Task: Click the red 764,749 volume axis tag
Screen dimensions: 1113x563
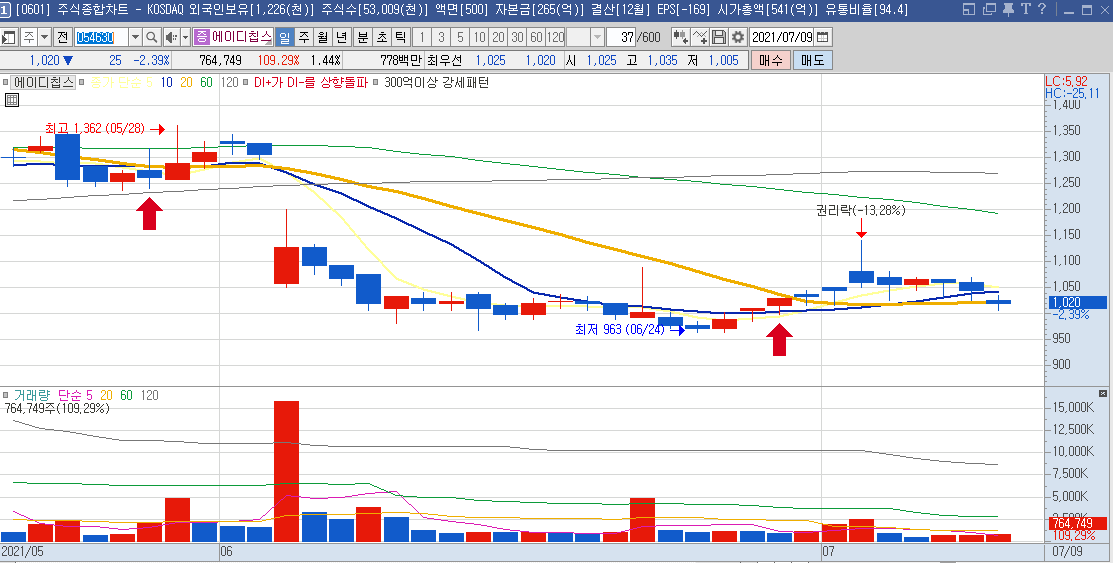Action: coord(1077,523)
